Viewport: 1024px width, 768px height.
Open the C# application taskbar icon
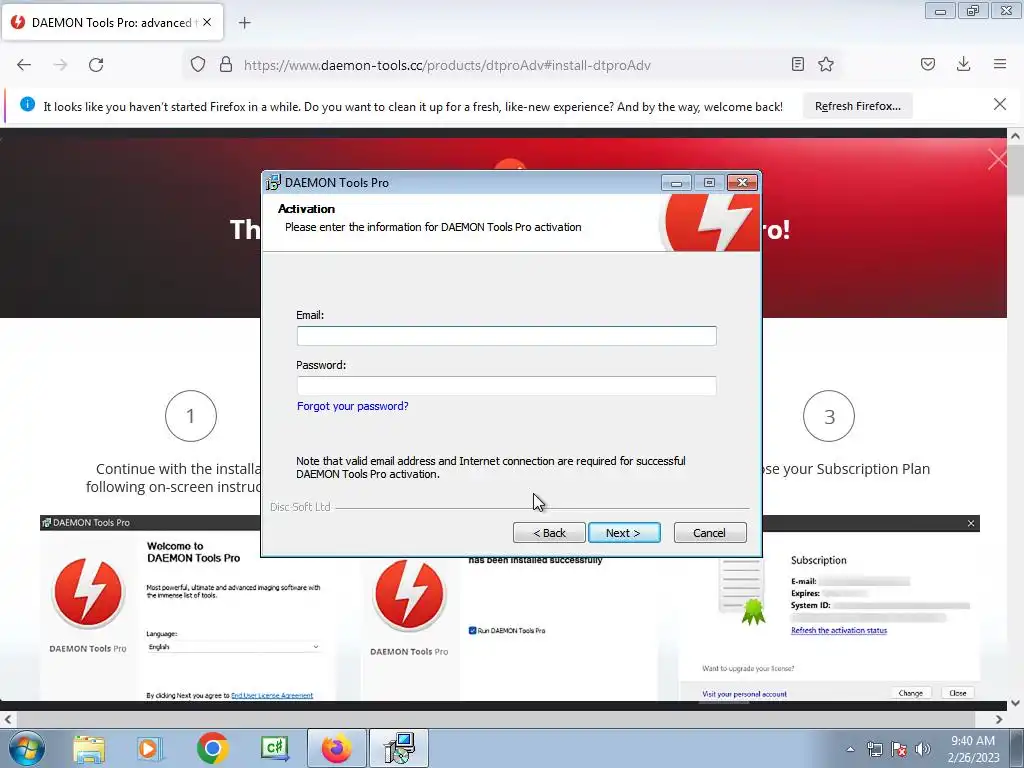tap(274, 748)
